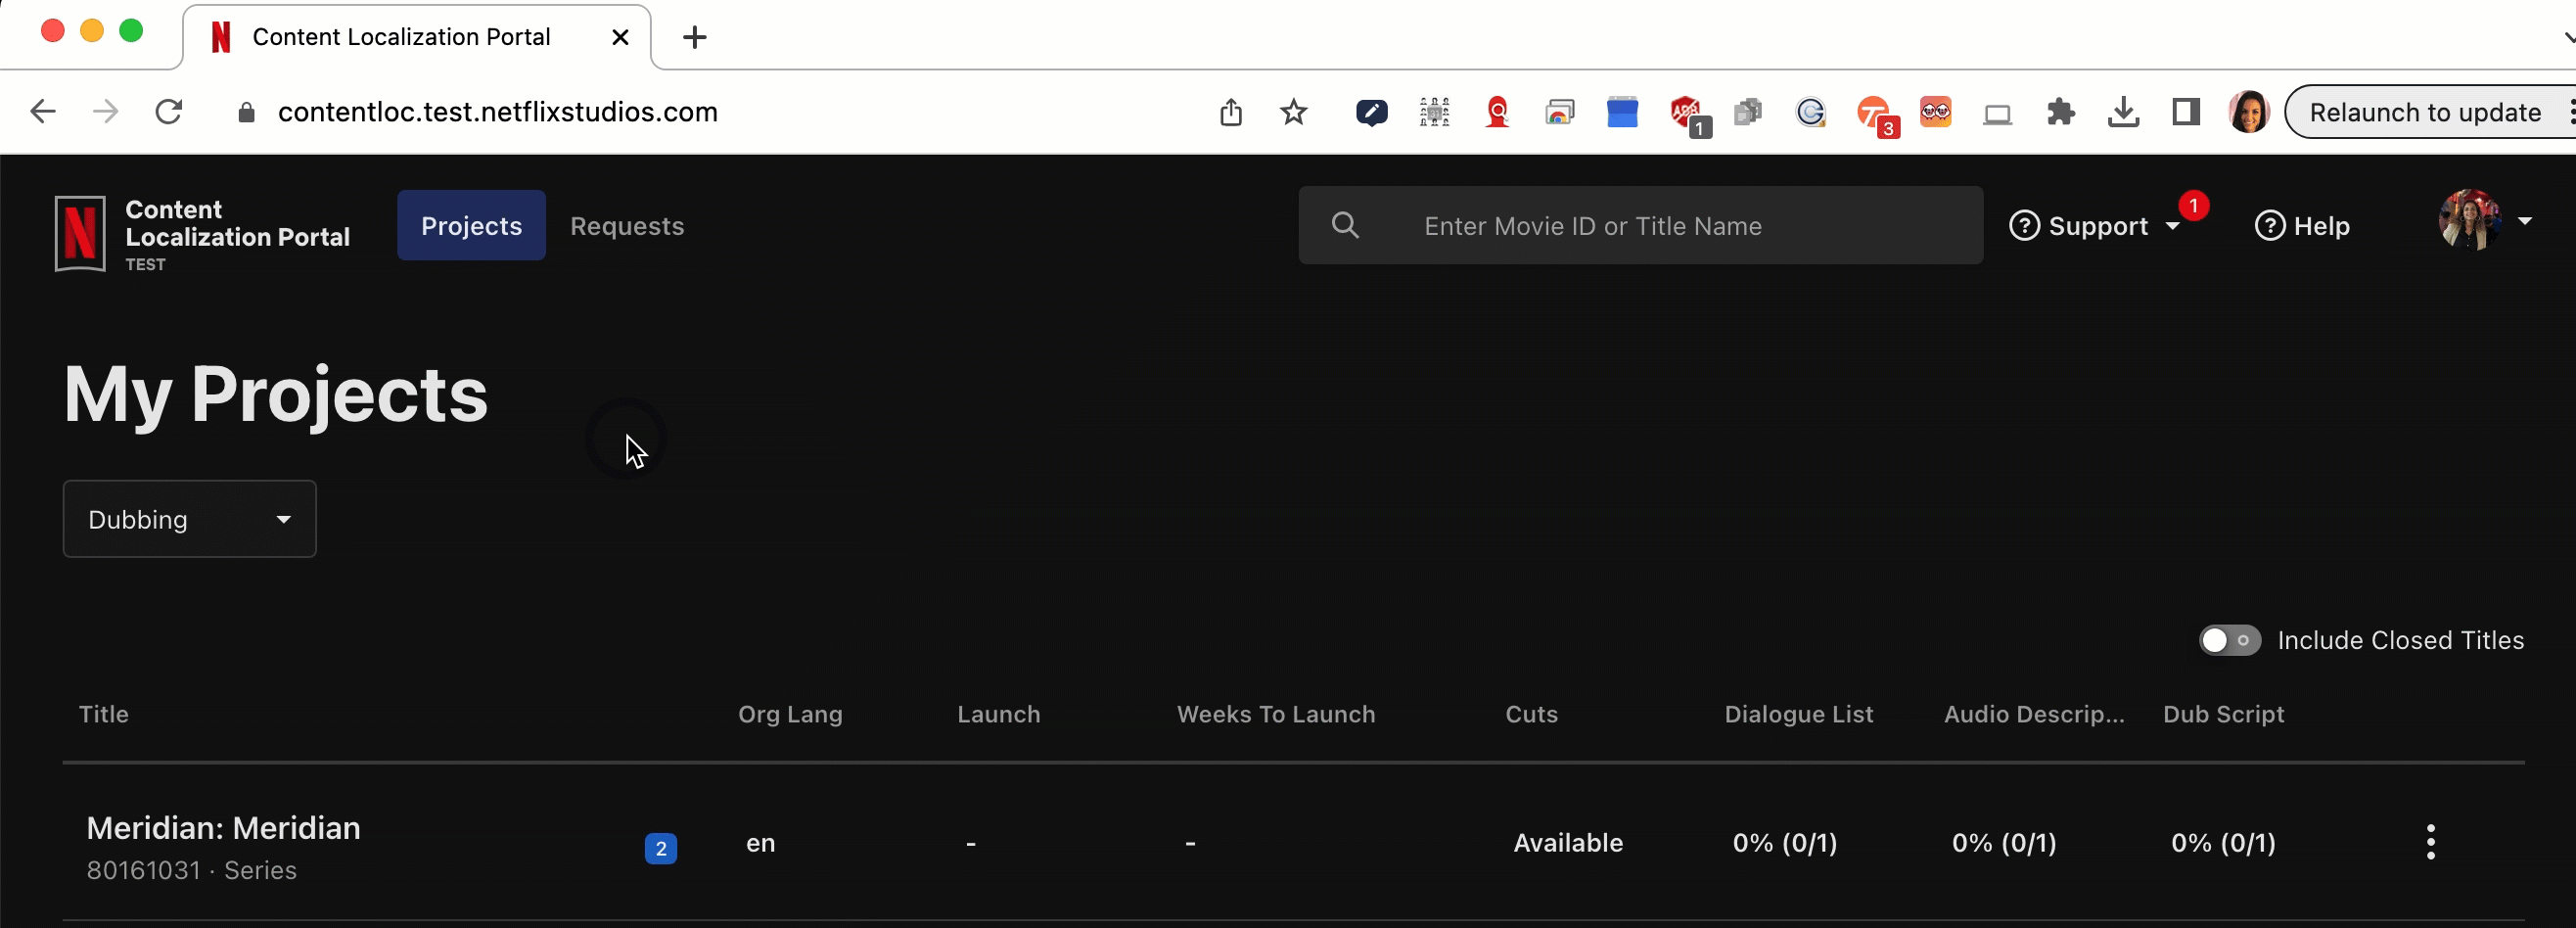
Task: Click the red shield extension with badge 1
Action: coord(1688,116)
